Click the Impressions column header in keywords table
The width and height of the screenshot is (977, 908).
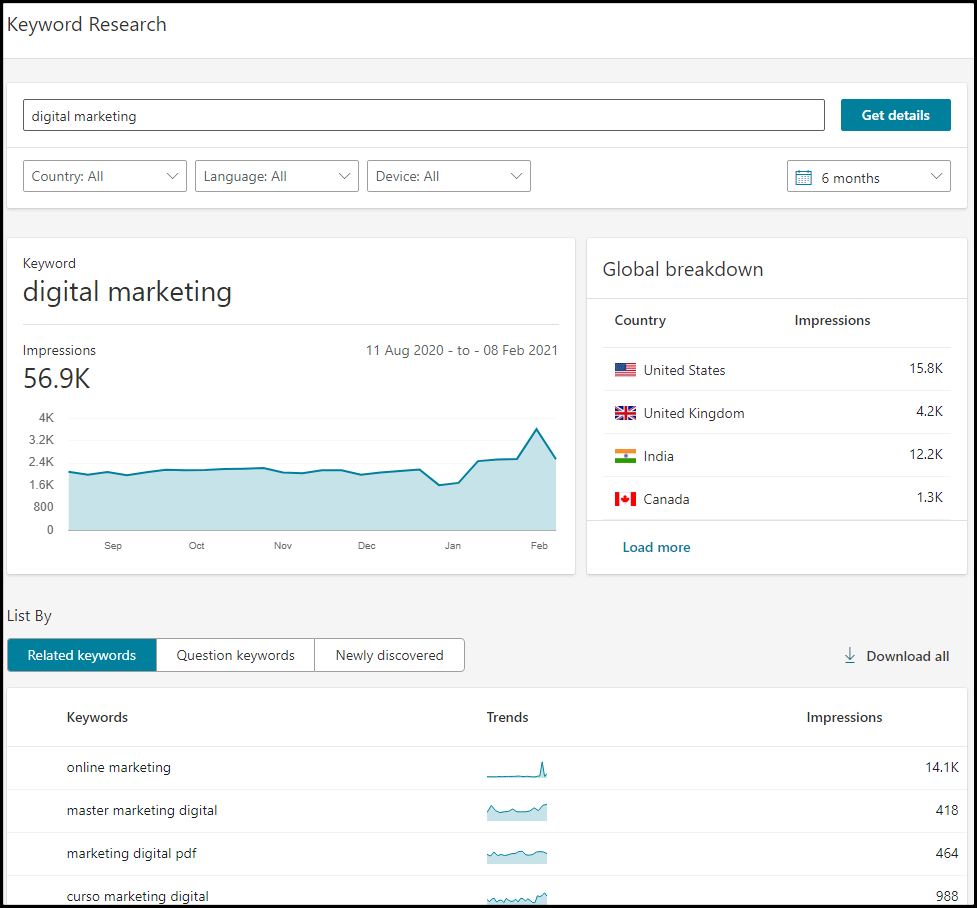pyautogui.click(x=844, y=717)
